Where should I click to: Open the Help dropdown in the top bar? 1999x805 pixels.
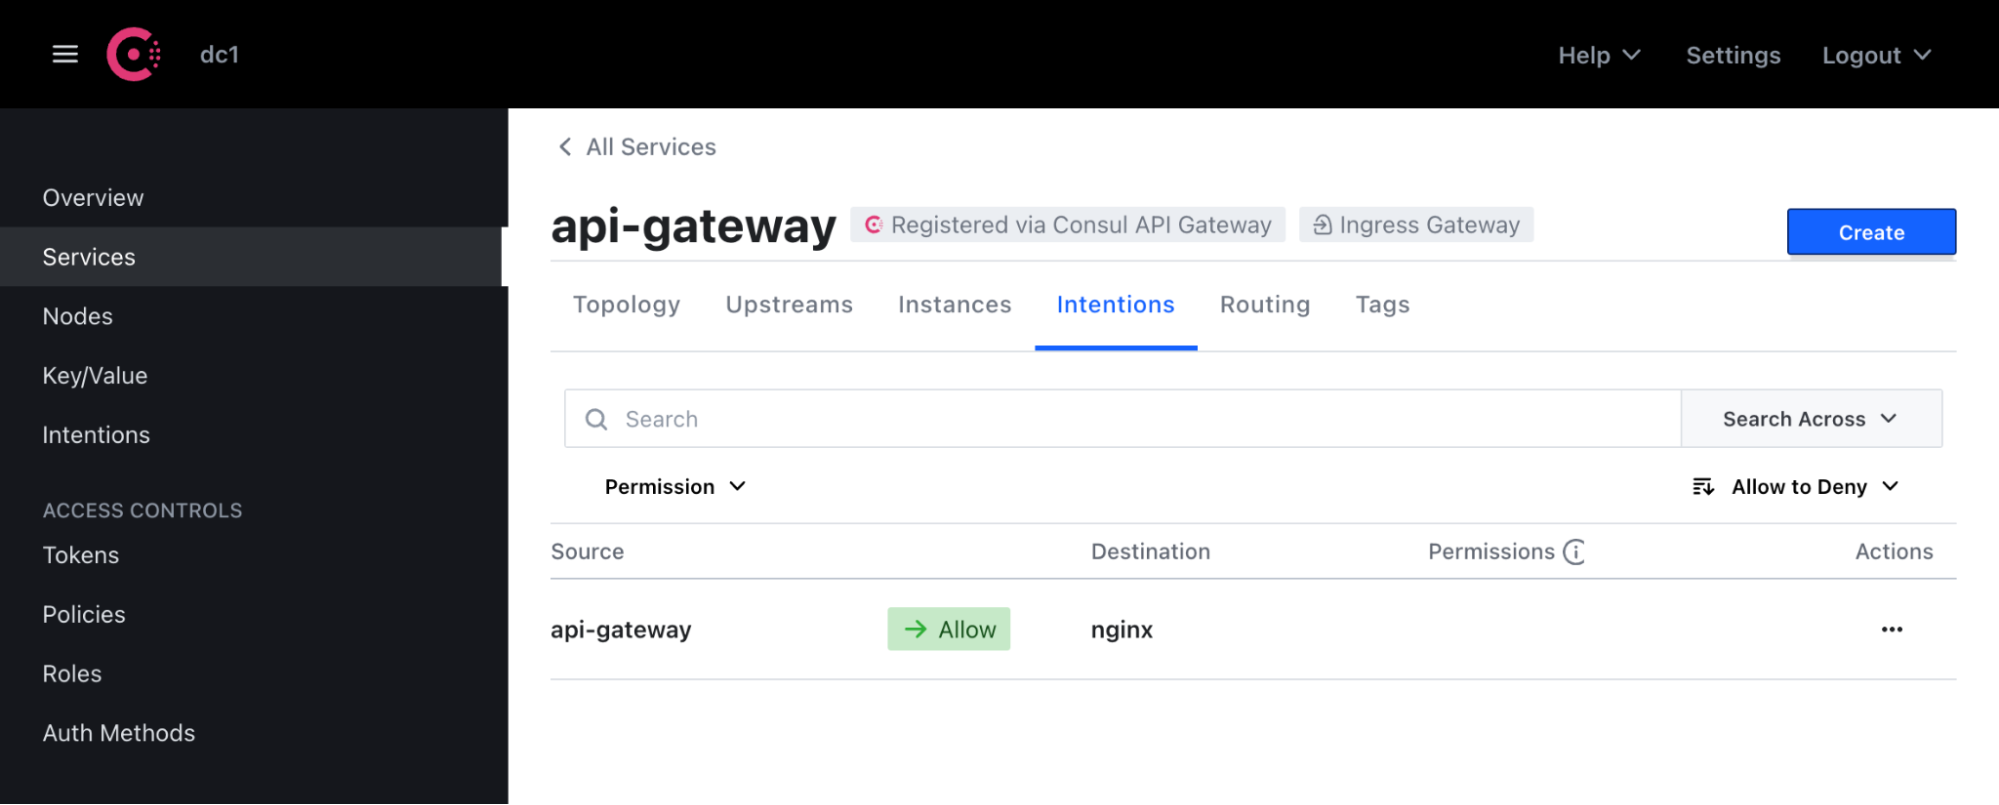1597,55
